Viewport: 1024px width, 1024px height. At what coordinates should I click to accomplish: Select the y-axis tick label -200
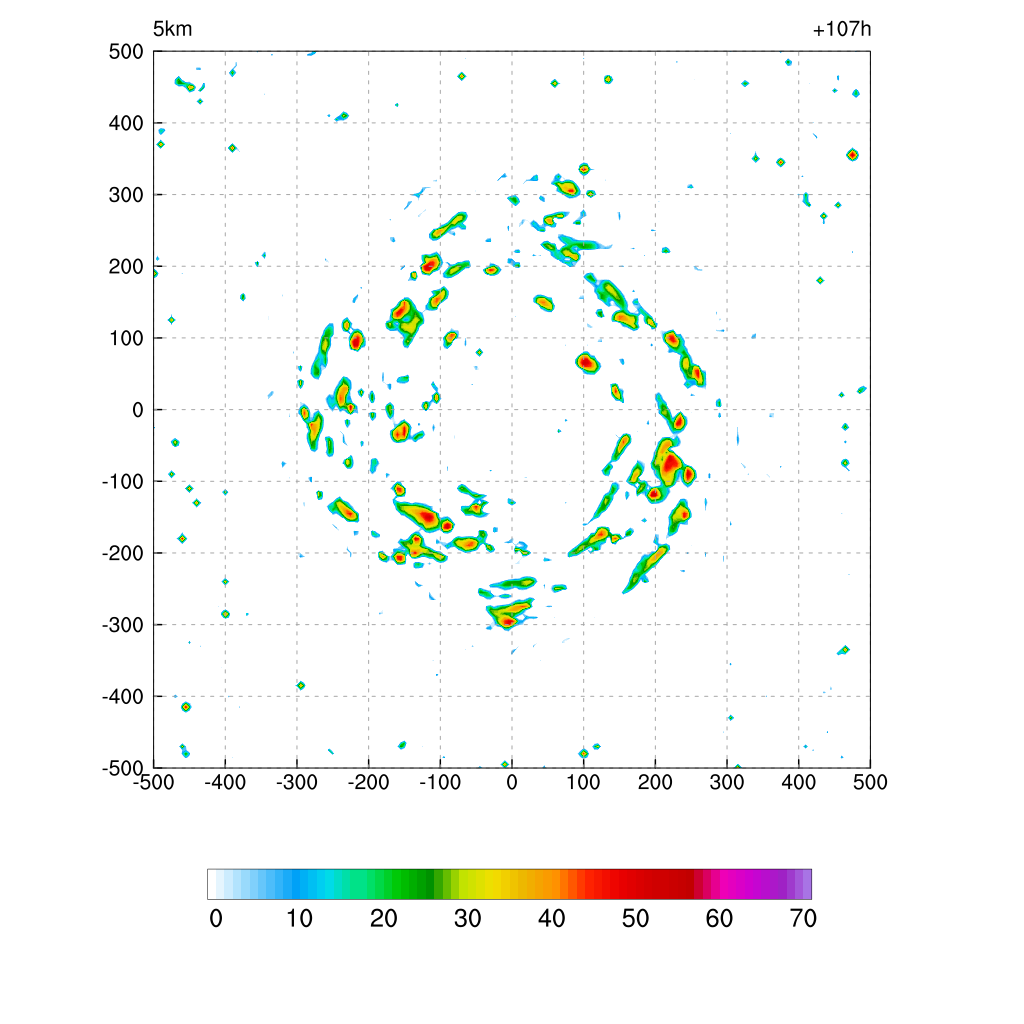[x=123, y=553]
